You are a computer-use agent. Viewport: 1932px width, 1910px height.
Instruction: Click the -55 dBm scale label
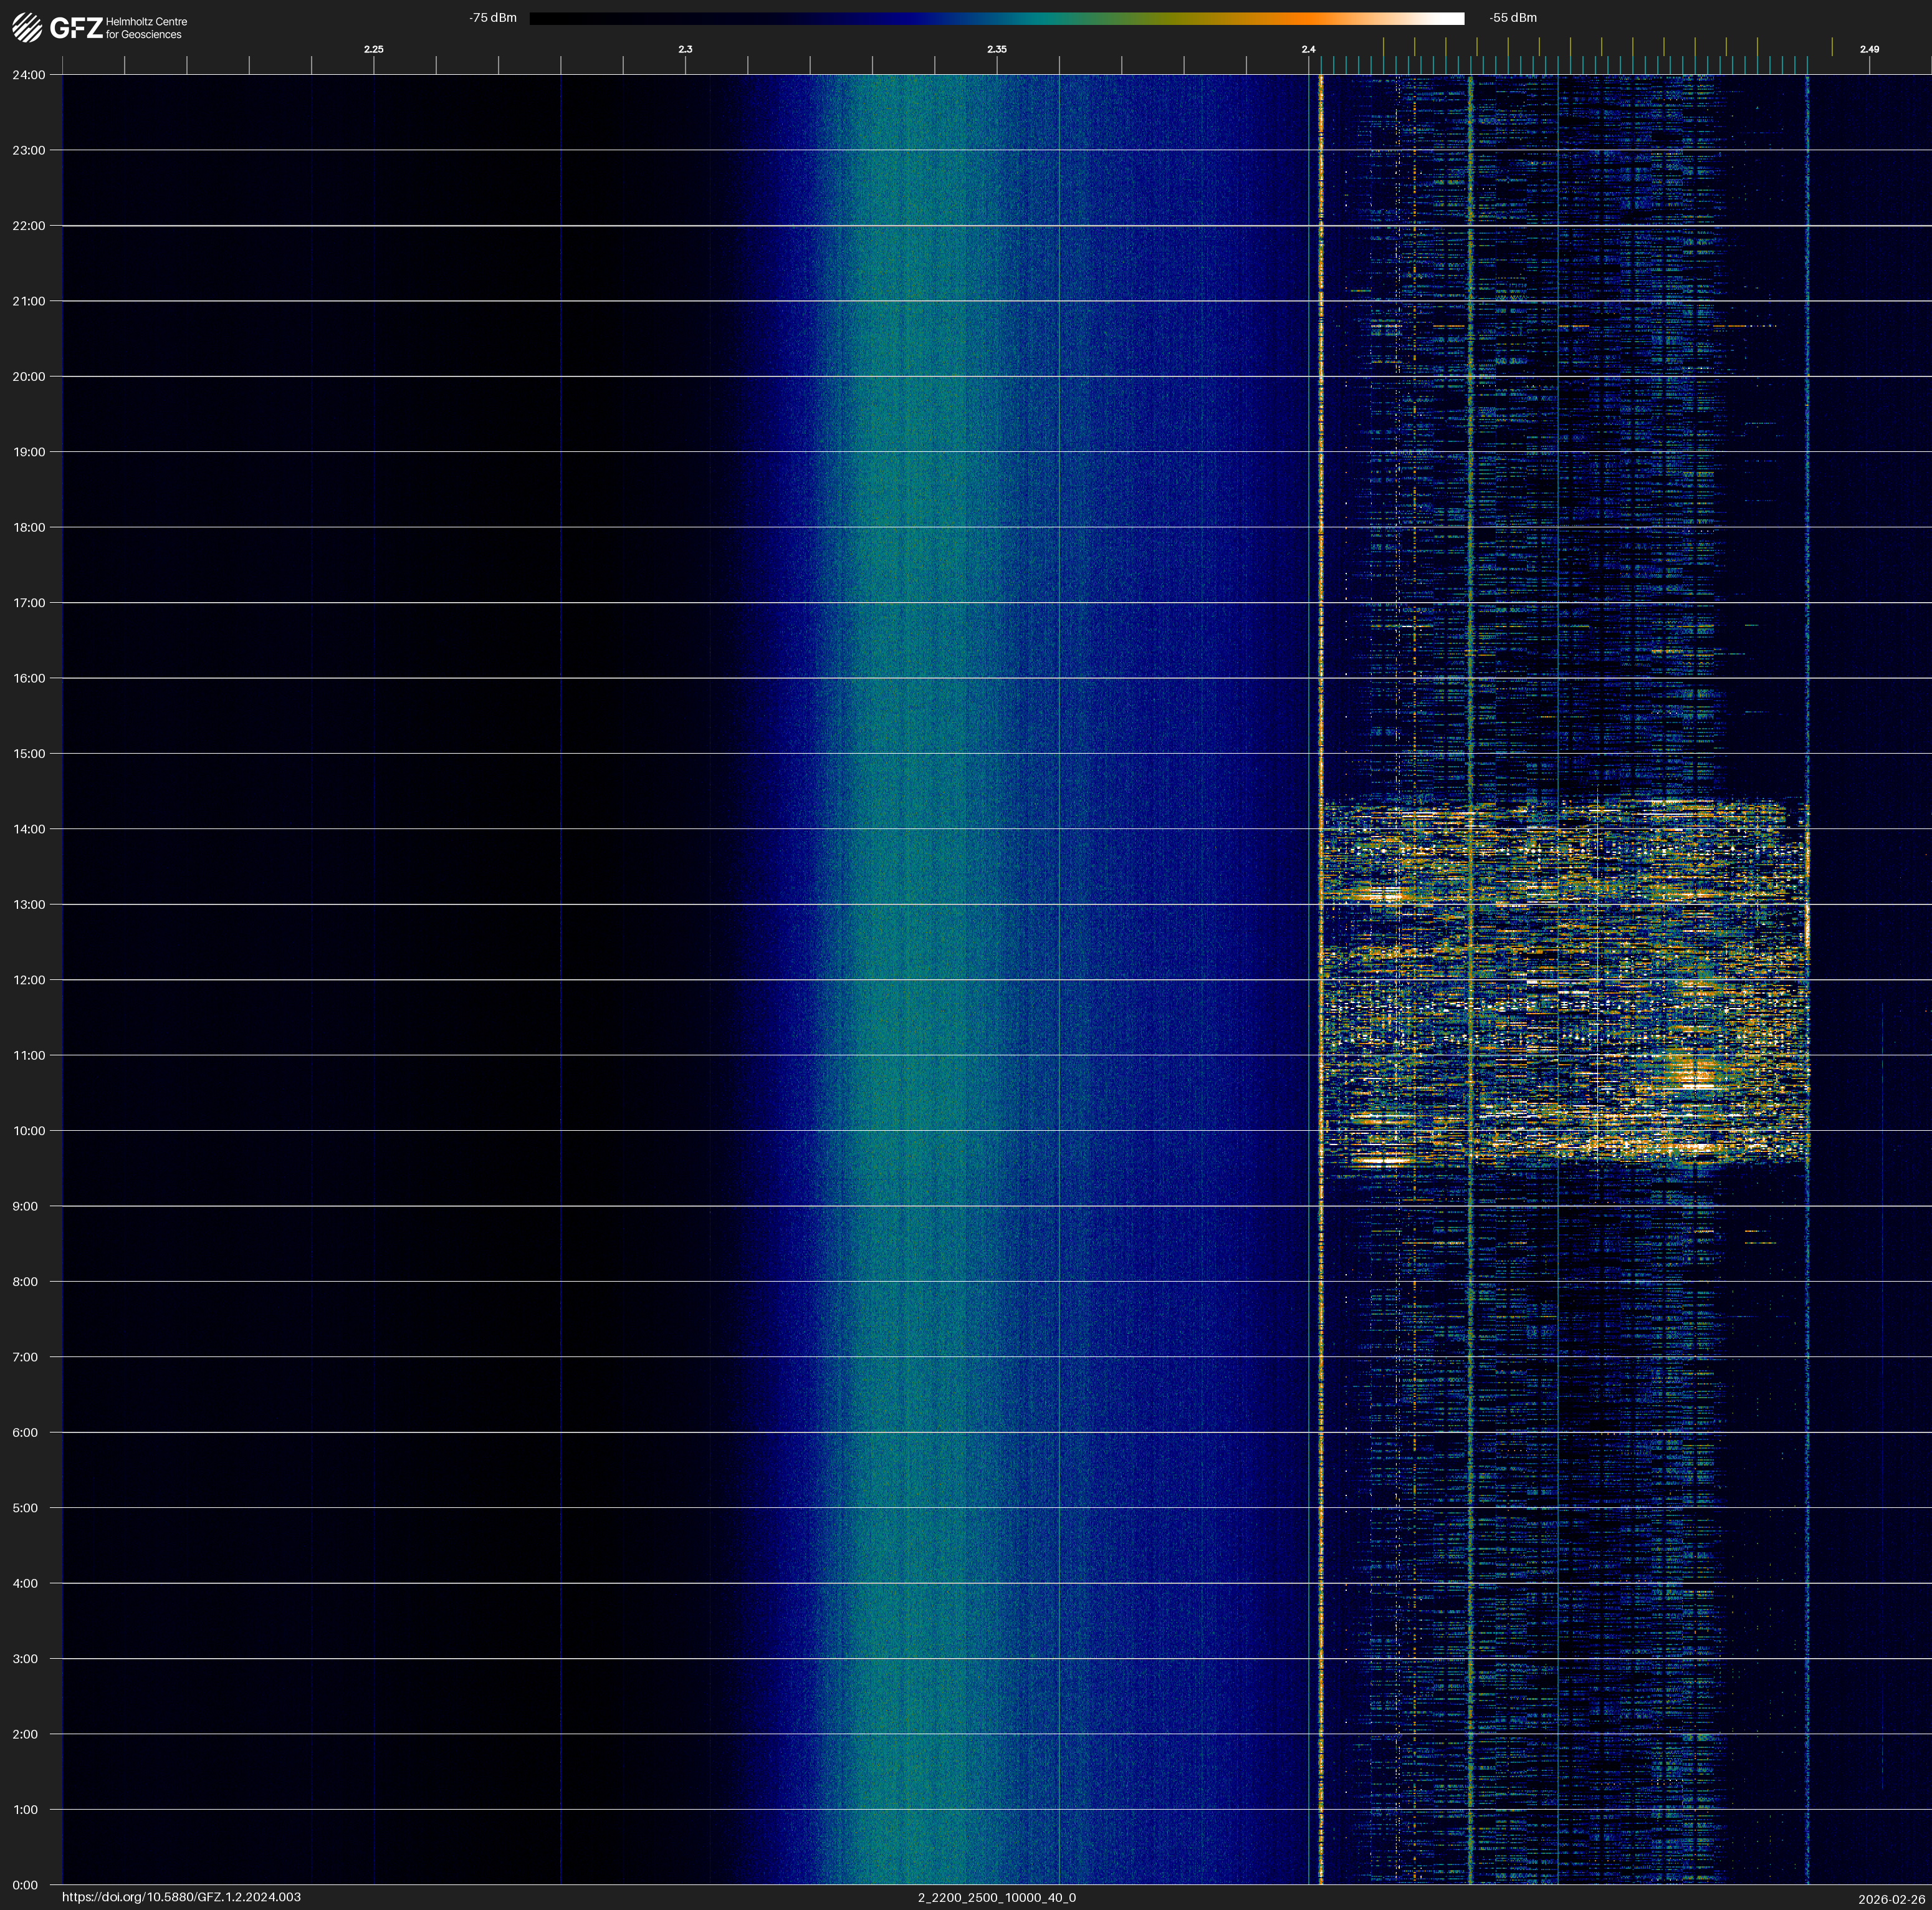[x=1513, y=18]
